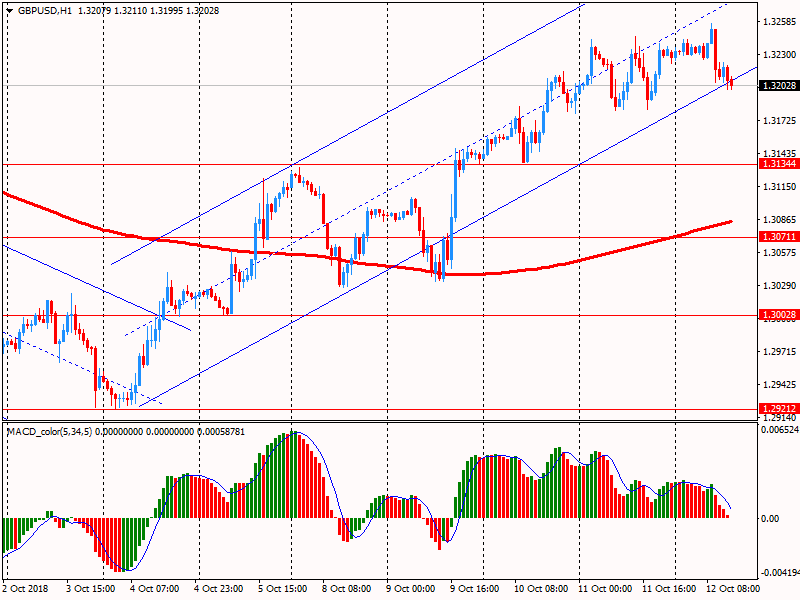The height and width of the screenshot is (600, 800).
Task: Click the low value 1.31995 in header
Action: tap(166, 10)
